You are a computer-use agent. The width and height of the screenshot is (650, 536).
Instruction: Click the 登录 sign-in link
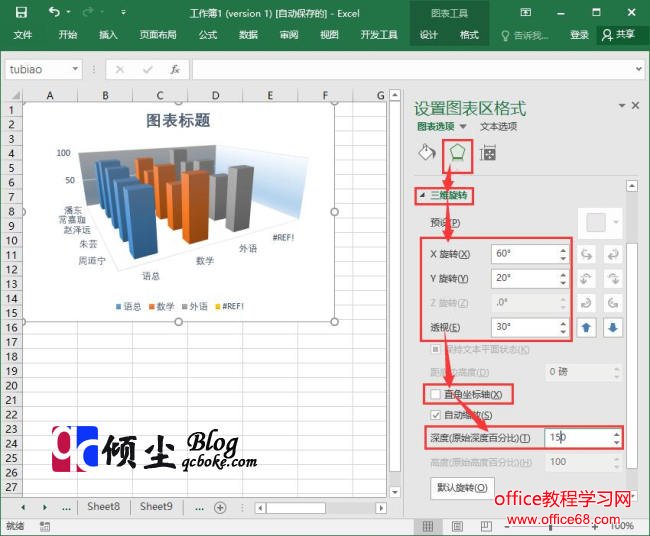pyautogui.click(x=579, y=35)
